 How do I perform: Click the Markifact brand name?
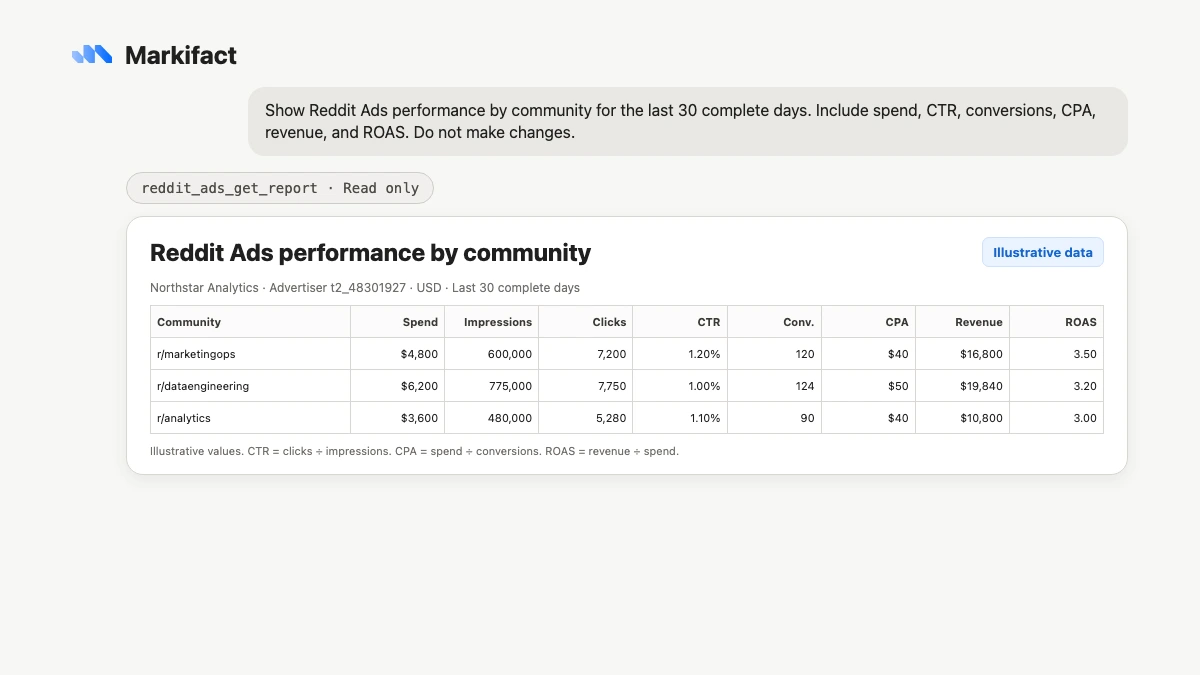click(x=181, y=55)
